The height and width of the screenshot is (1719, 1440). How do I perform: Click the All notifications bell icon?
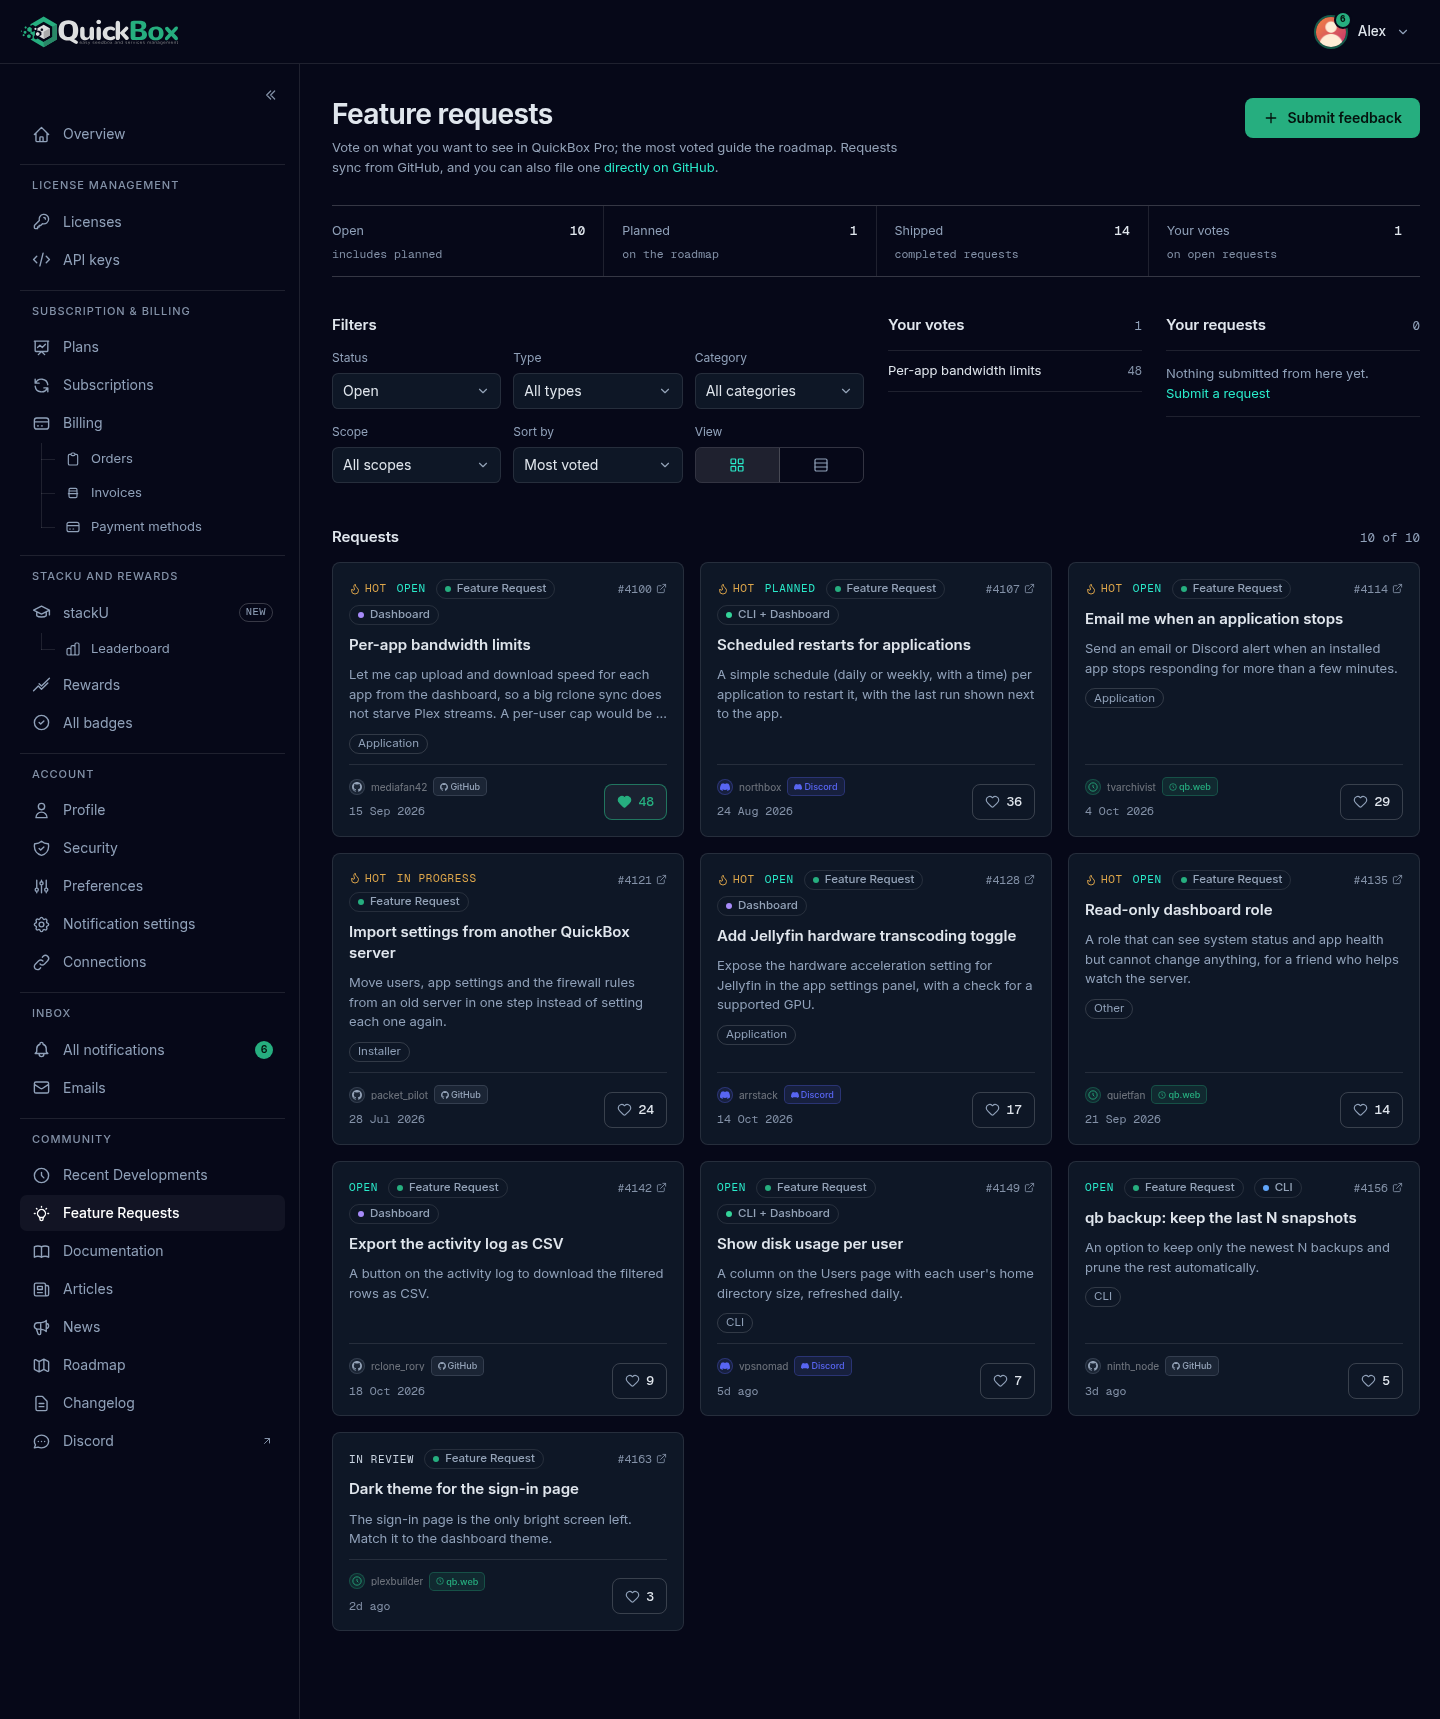(42, 1050)
